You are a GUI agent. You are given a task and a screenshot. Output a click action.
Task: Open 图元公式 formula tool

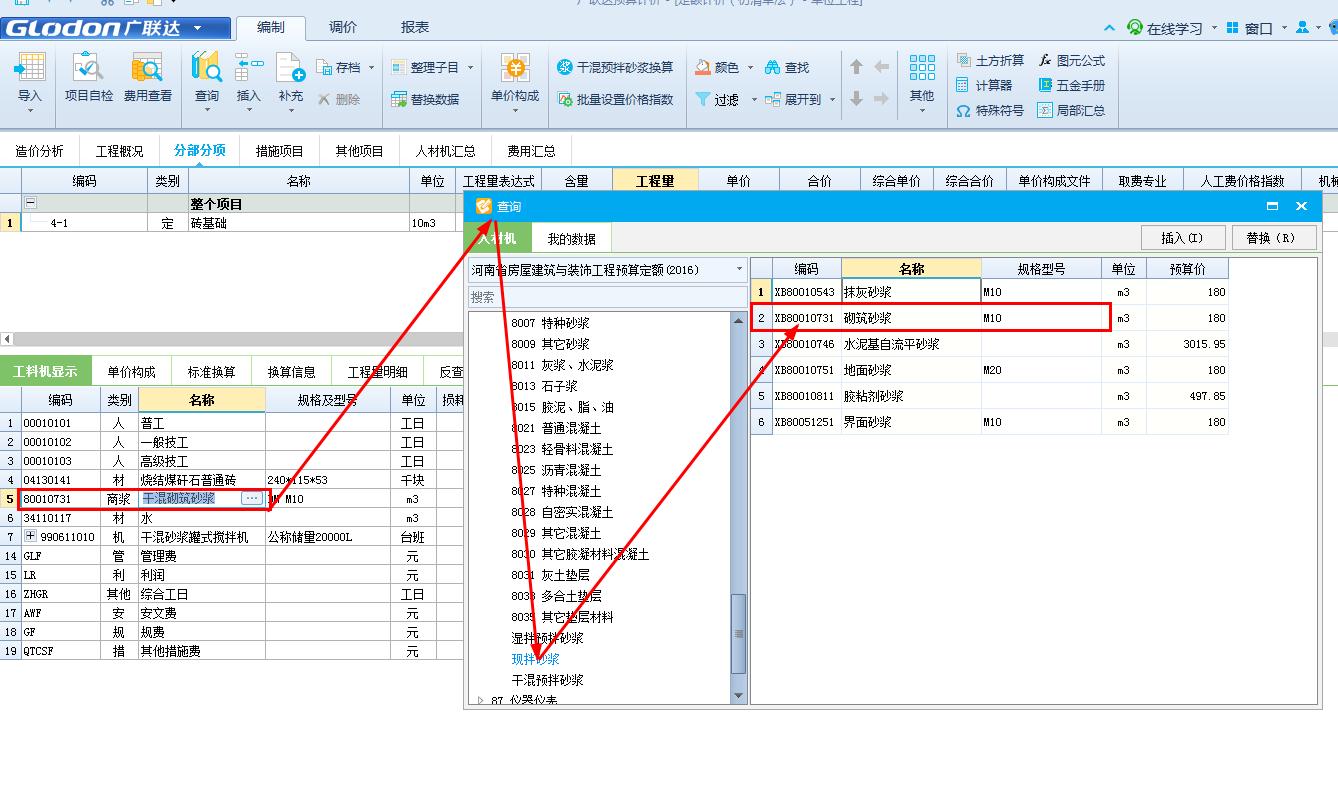[1072, 60]
